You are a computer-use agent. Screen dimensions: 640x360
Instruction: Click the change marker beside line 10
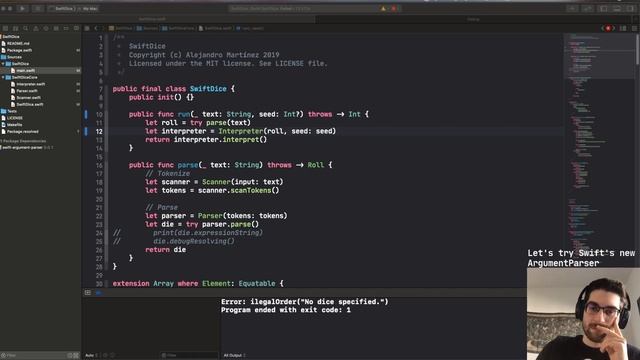pyautogui.click(x=86, y=114)
